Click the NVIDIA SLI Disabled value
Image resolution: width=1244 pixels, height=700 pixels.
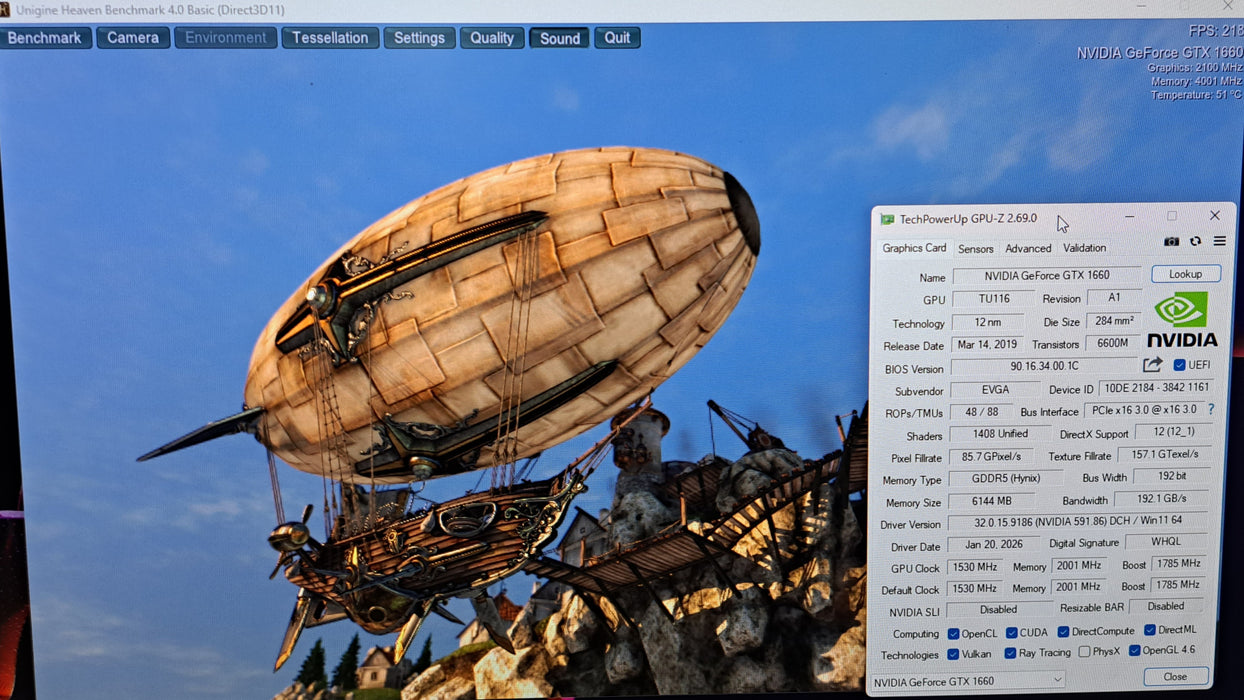click(x=999, y=609)
